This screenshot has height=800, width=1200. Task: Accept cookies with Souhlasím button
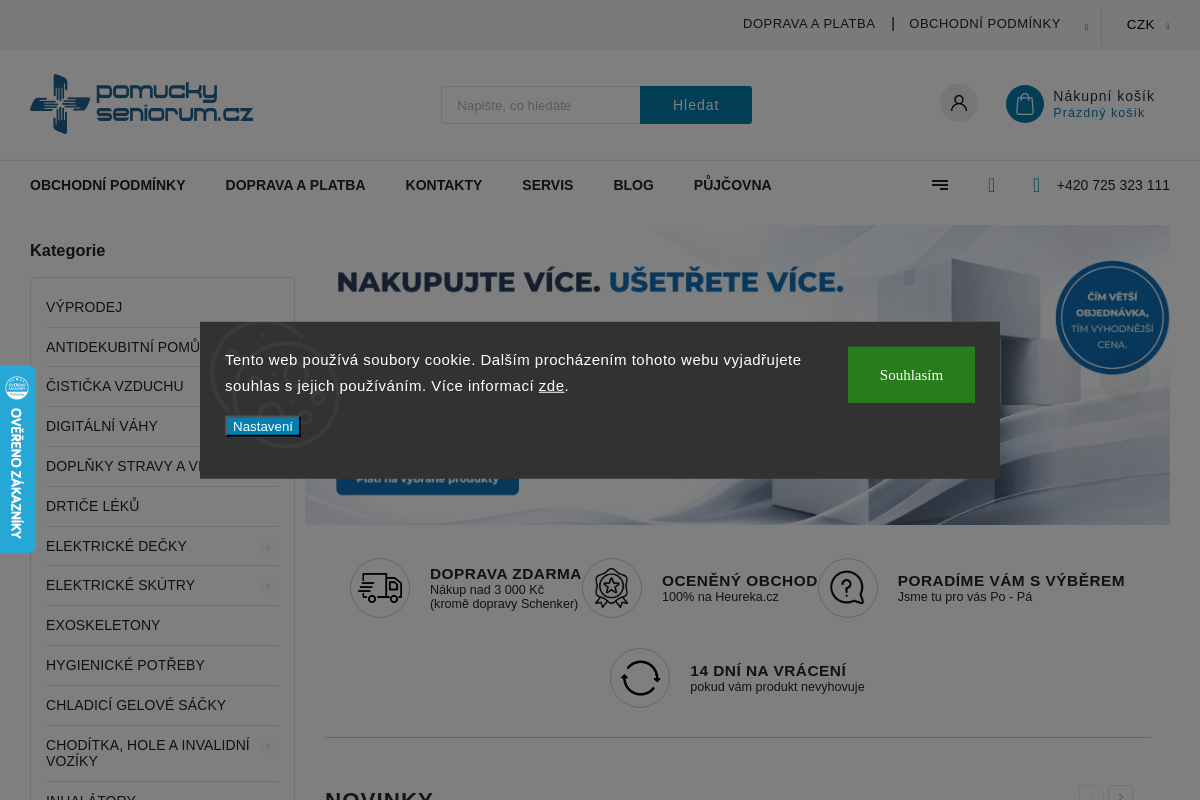click(911, 375)
